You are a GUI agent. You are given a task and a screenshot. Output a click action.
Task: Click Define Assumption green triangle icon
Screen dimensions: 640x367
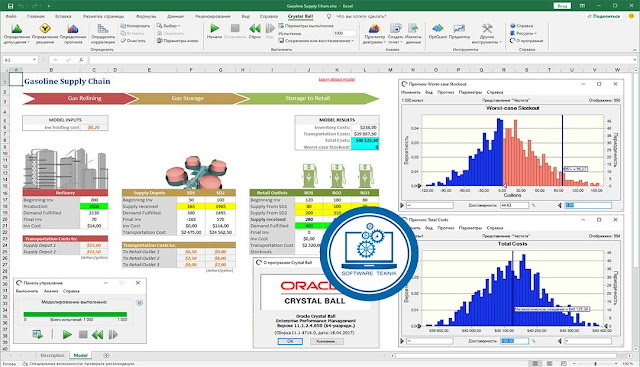coord(17,28)
